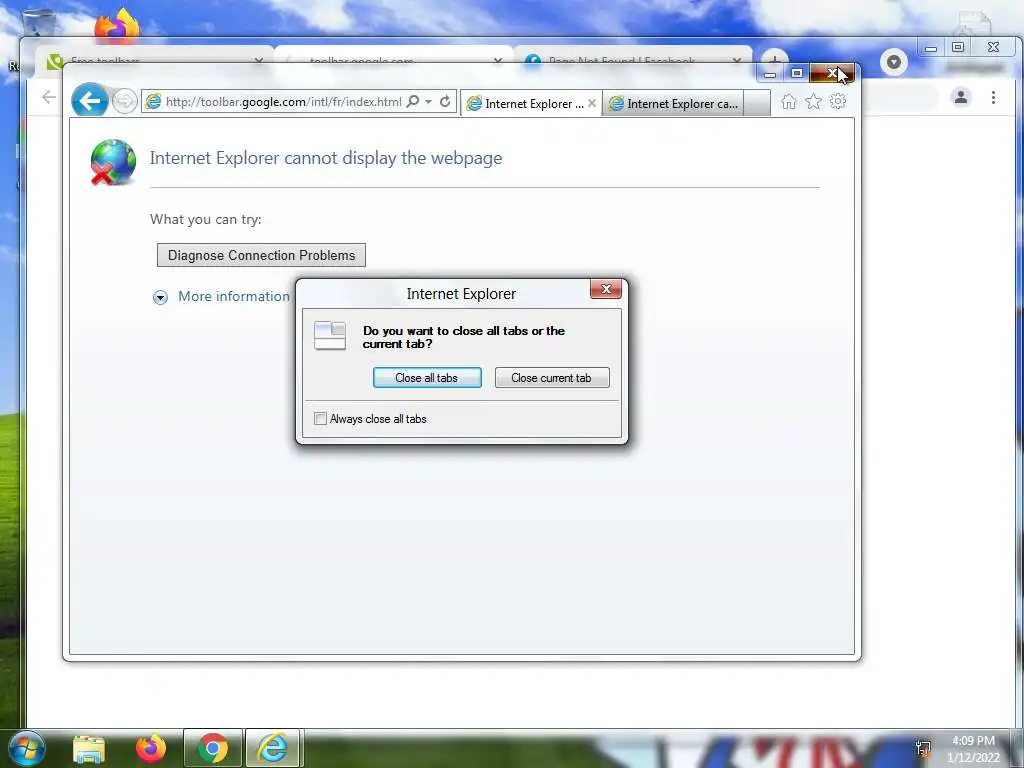Image resolution: width=1024 pixels, height=768 pixels.
Task: Open the Windows Start menu
Action: (x=27, y=748)
